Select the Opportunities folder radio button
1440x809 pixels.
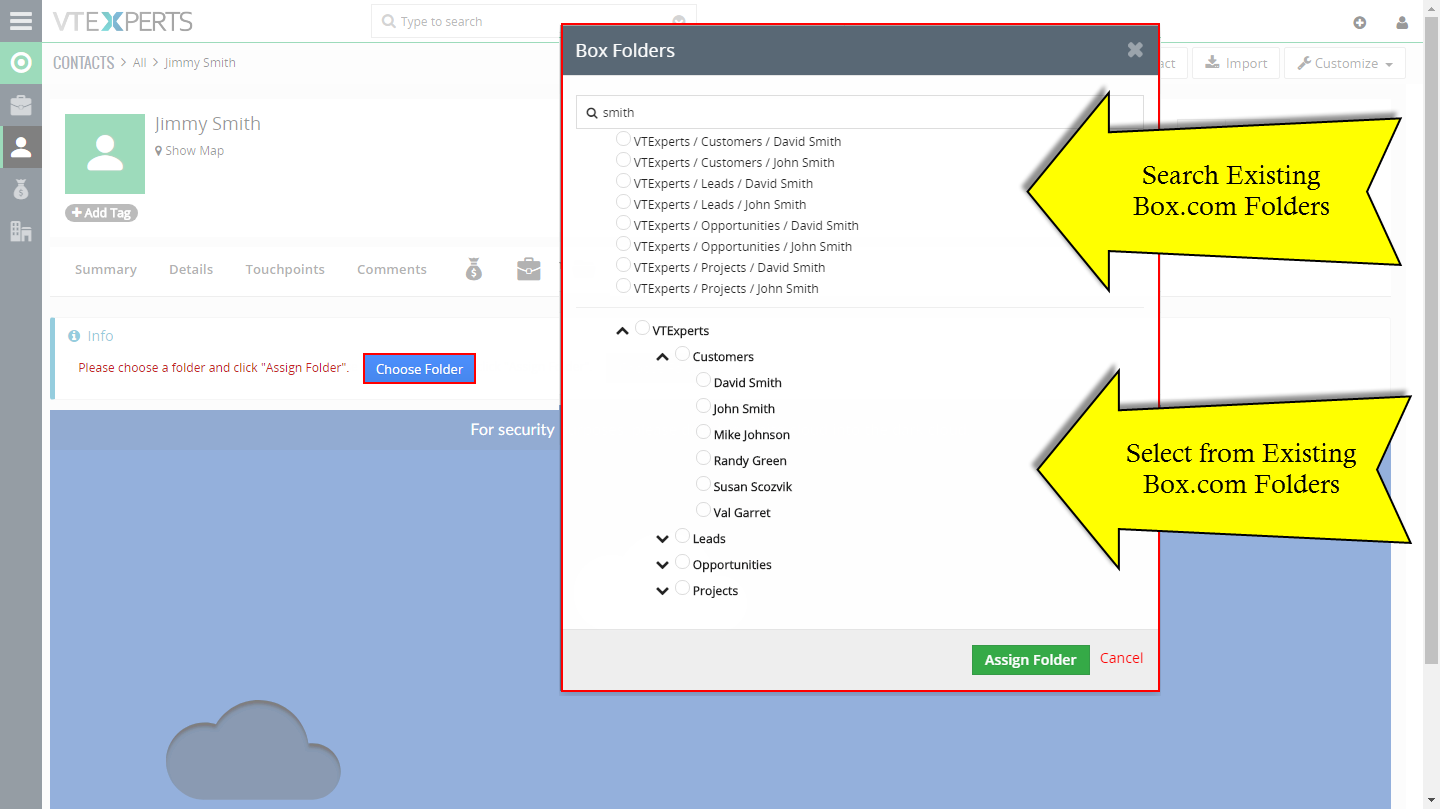point(683,562)
